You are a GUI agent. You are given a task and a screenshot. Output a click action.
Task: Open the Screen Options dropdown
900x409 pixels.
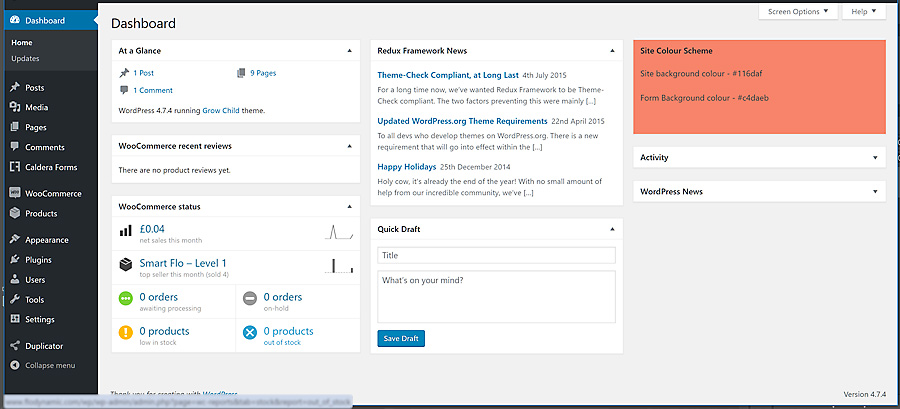[797, 12]
